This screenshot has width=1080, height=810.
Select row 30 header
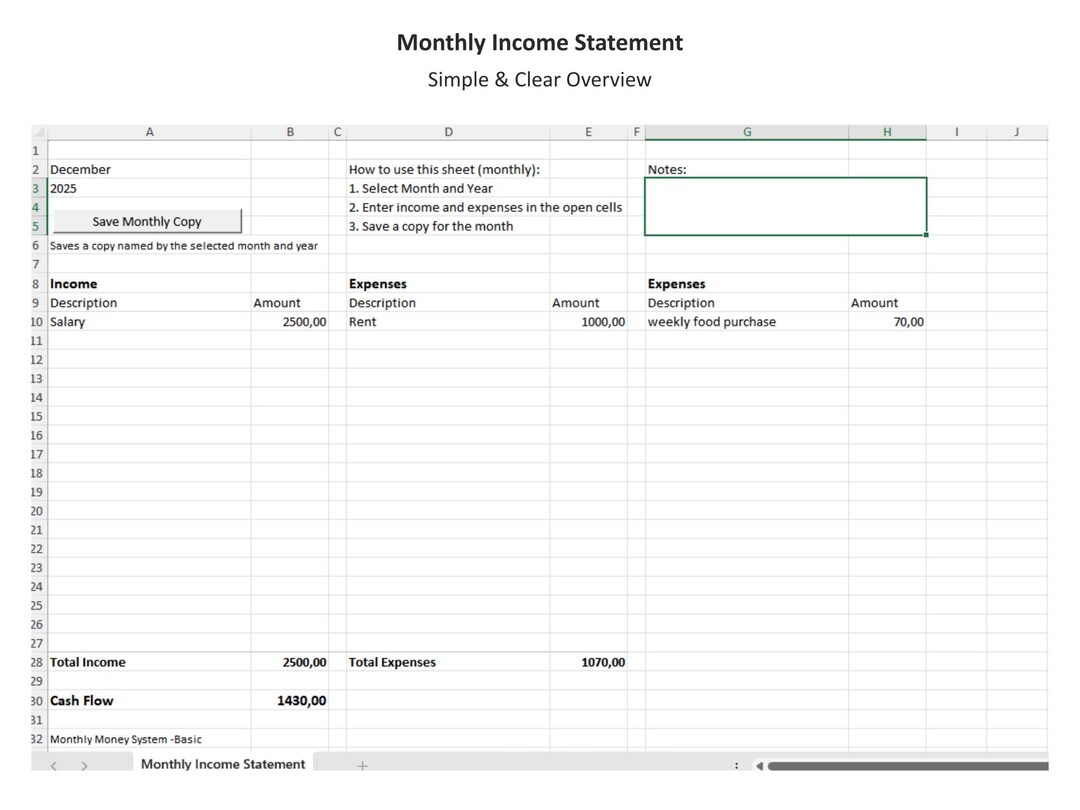pyautogui.click(x=37, y=700)
